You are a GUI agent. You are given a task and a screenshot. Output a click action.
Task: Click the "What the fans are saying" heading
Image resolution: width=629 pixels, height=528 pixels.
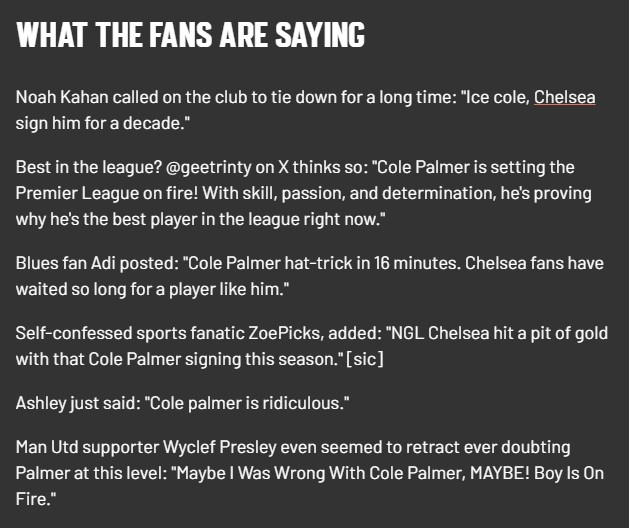tap(191, 35)
